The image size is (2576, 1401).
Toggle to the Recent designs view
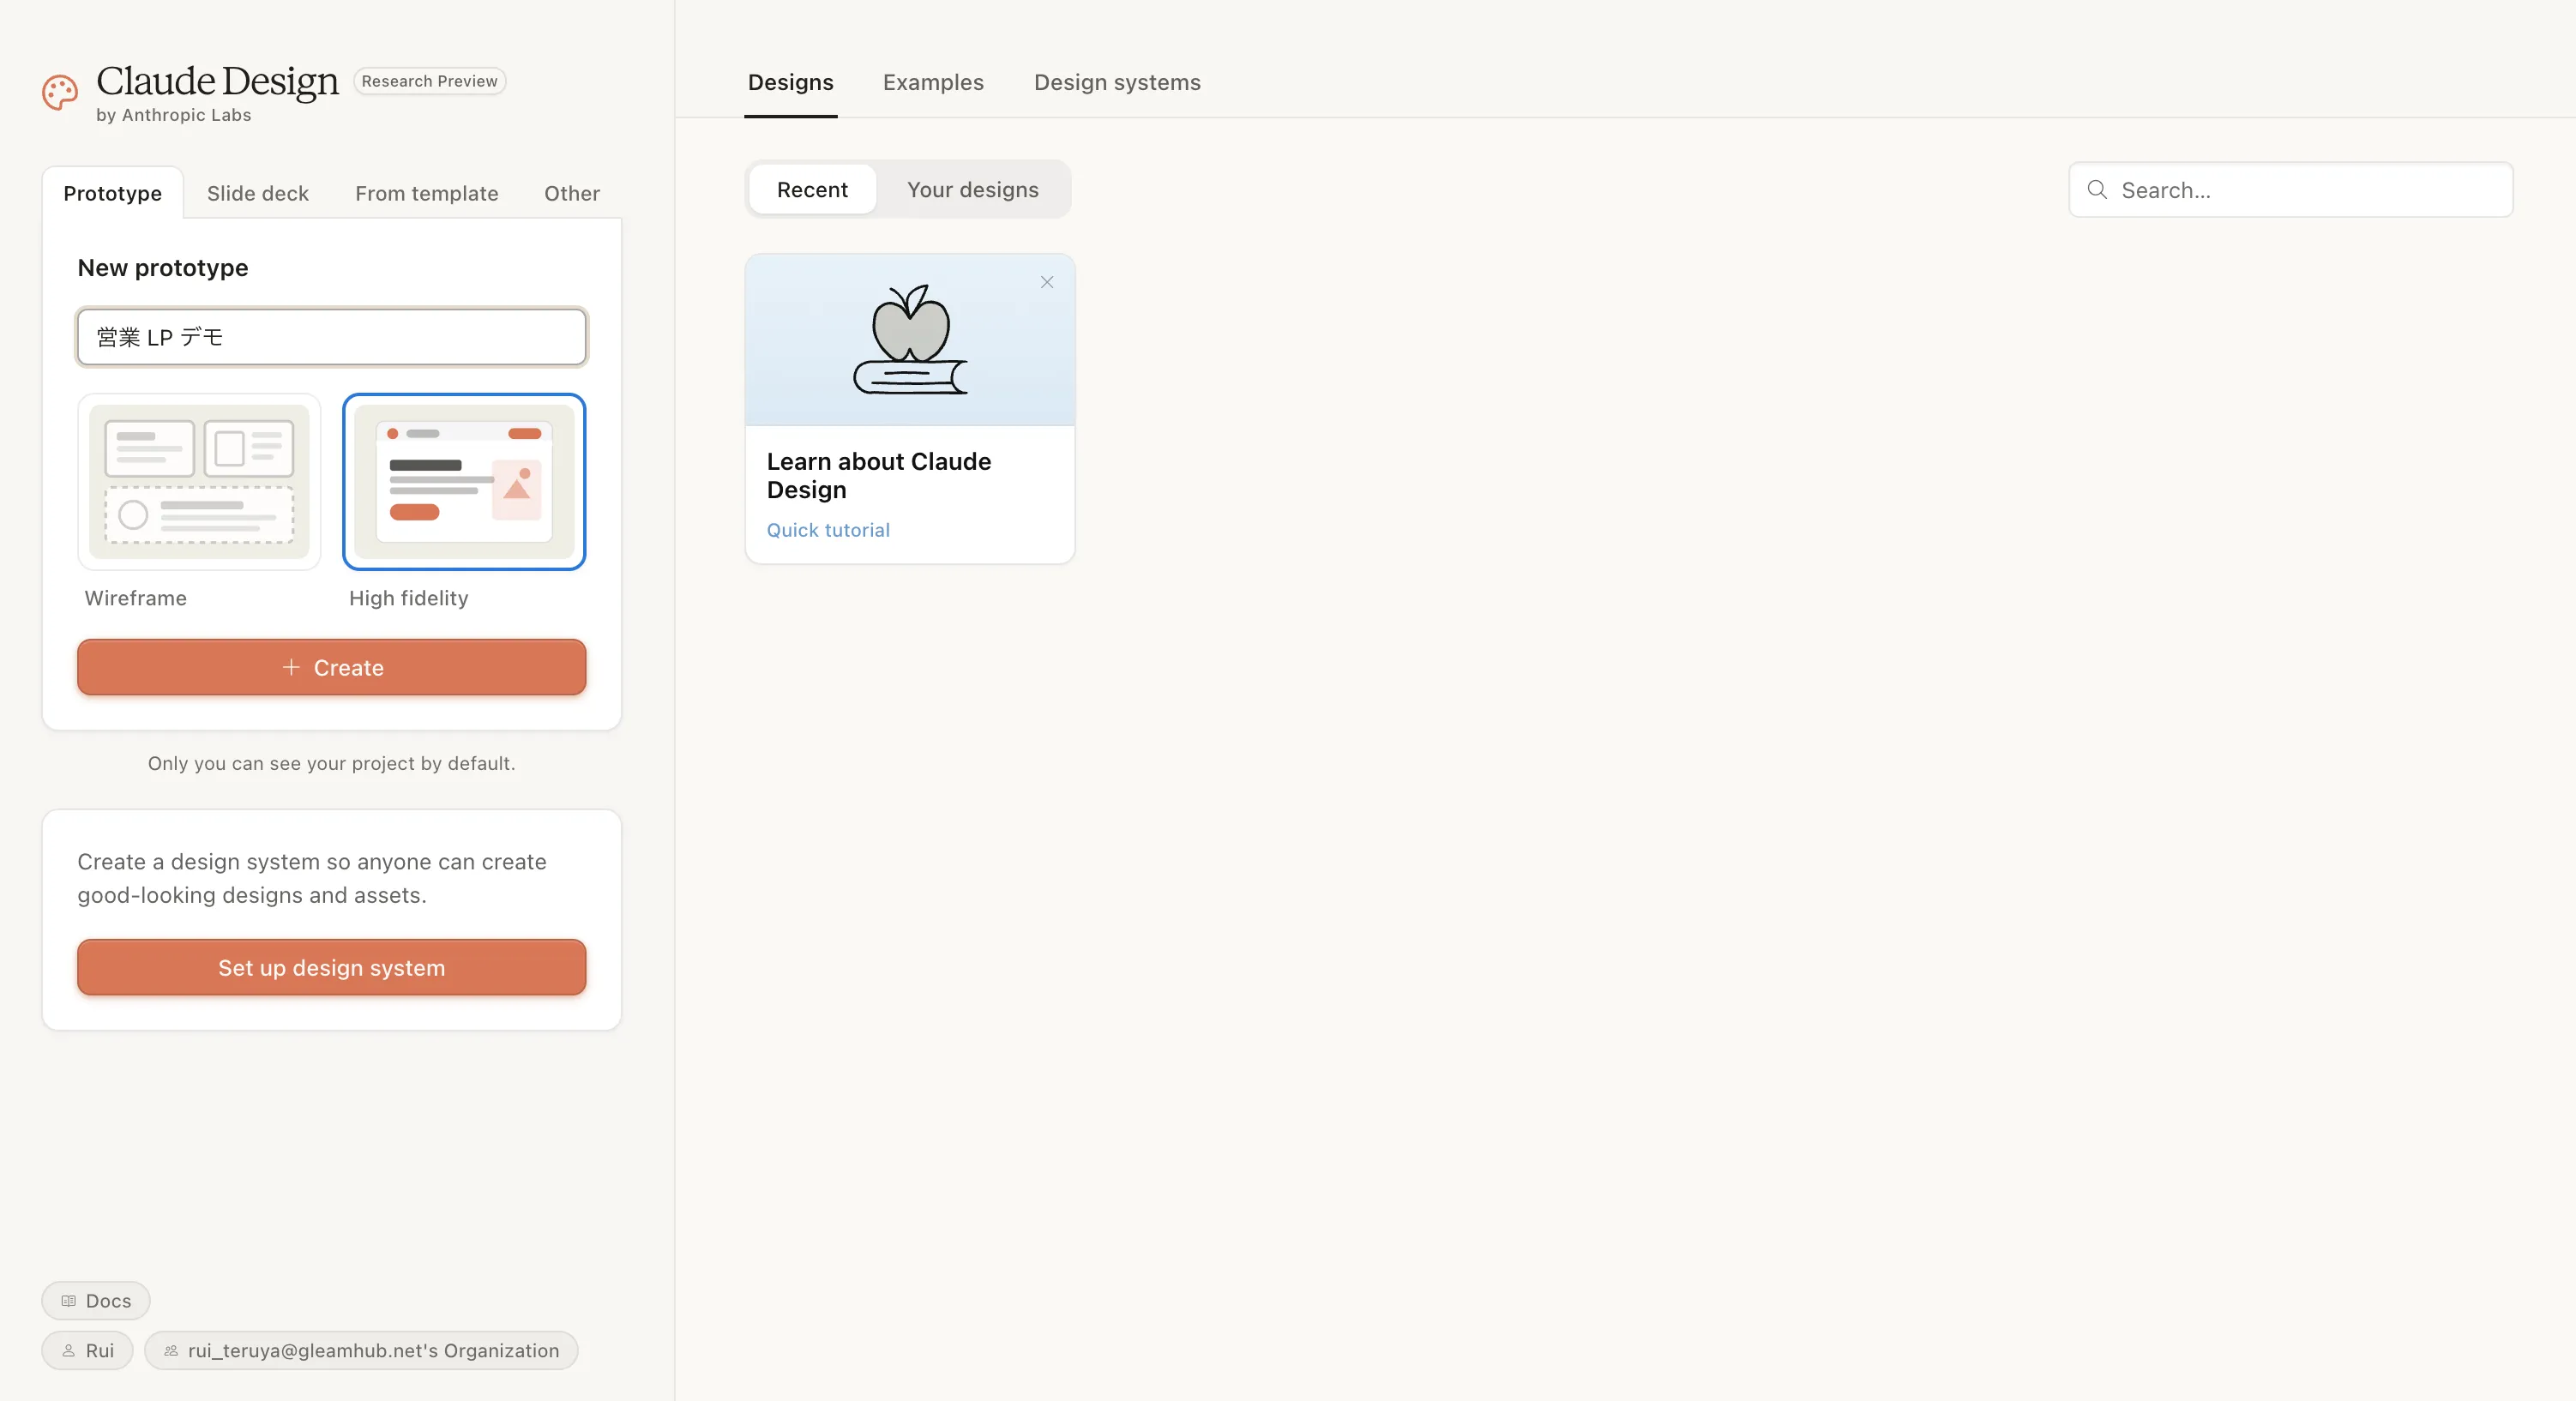(x=812, y=190)
